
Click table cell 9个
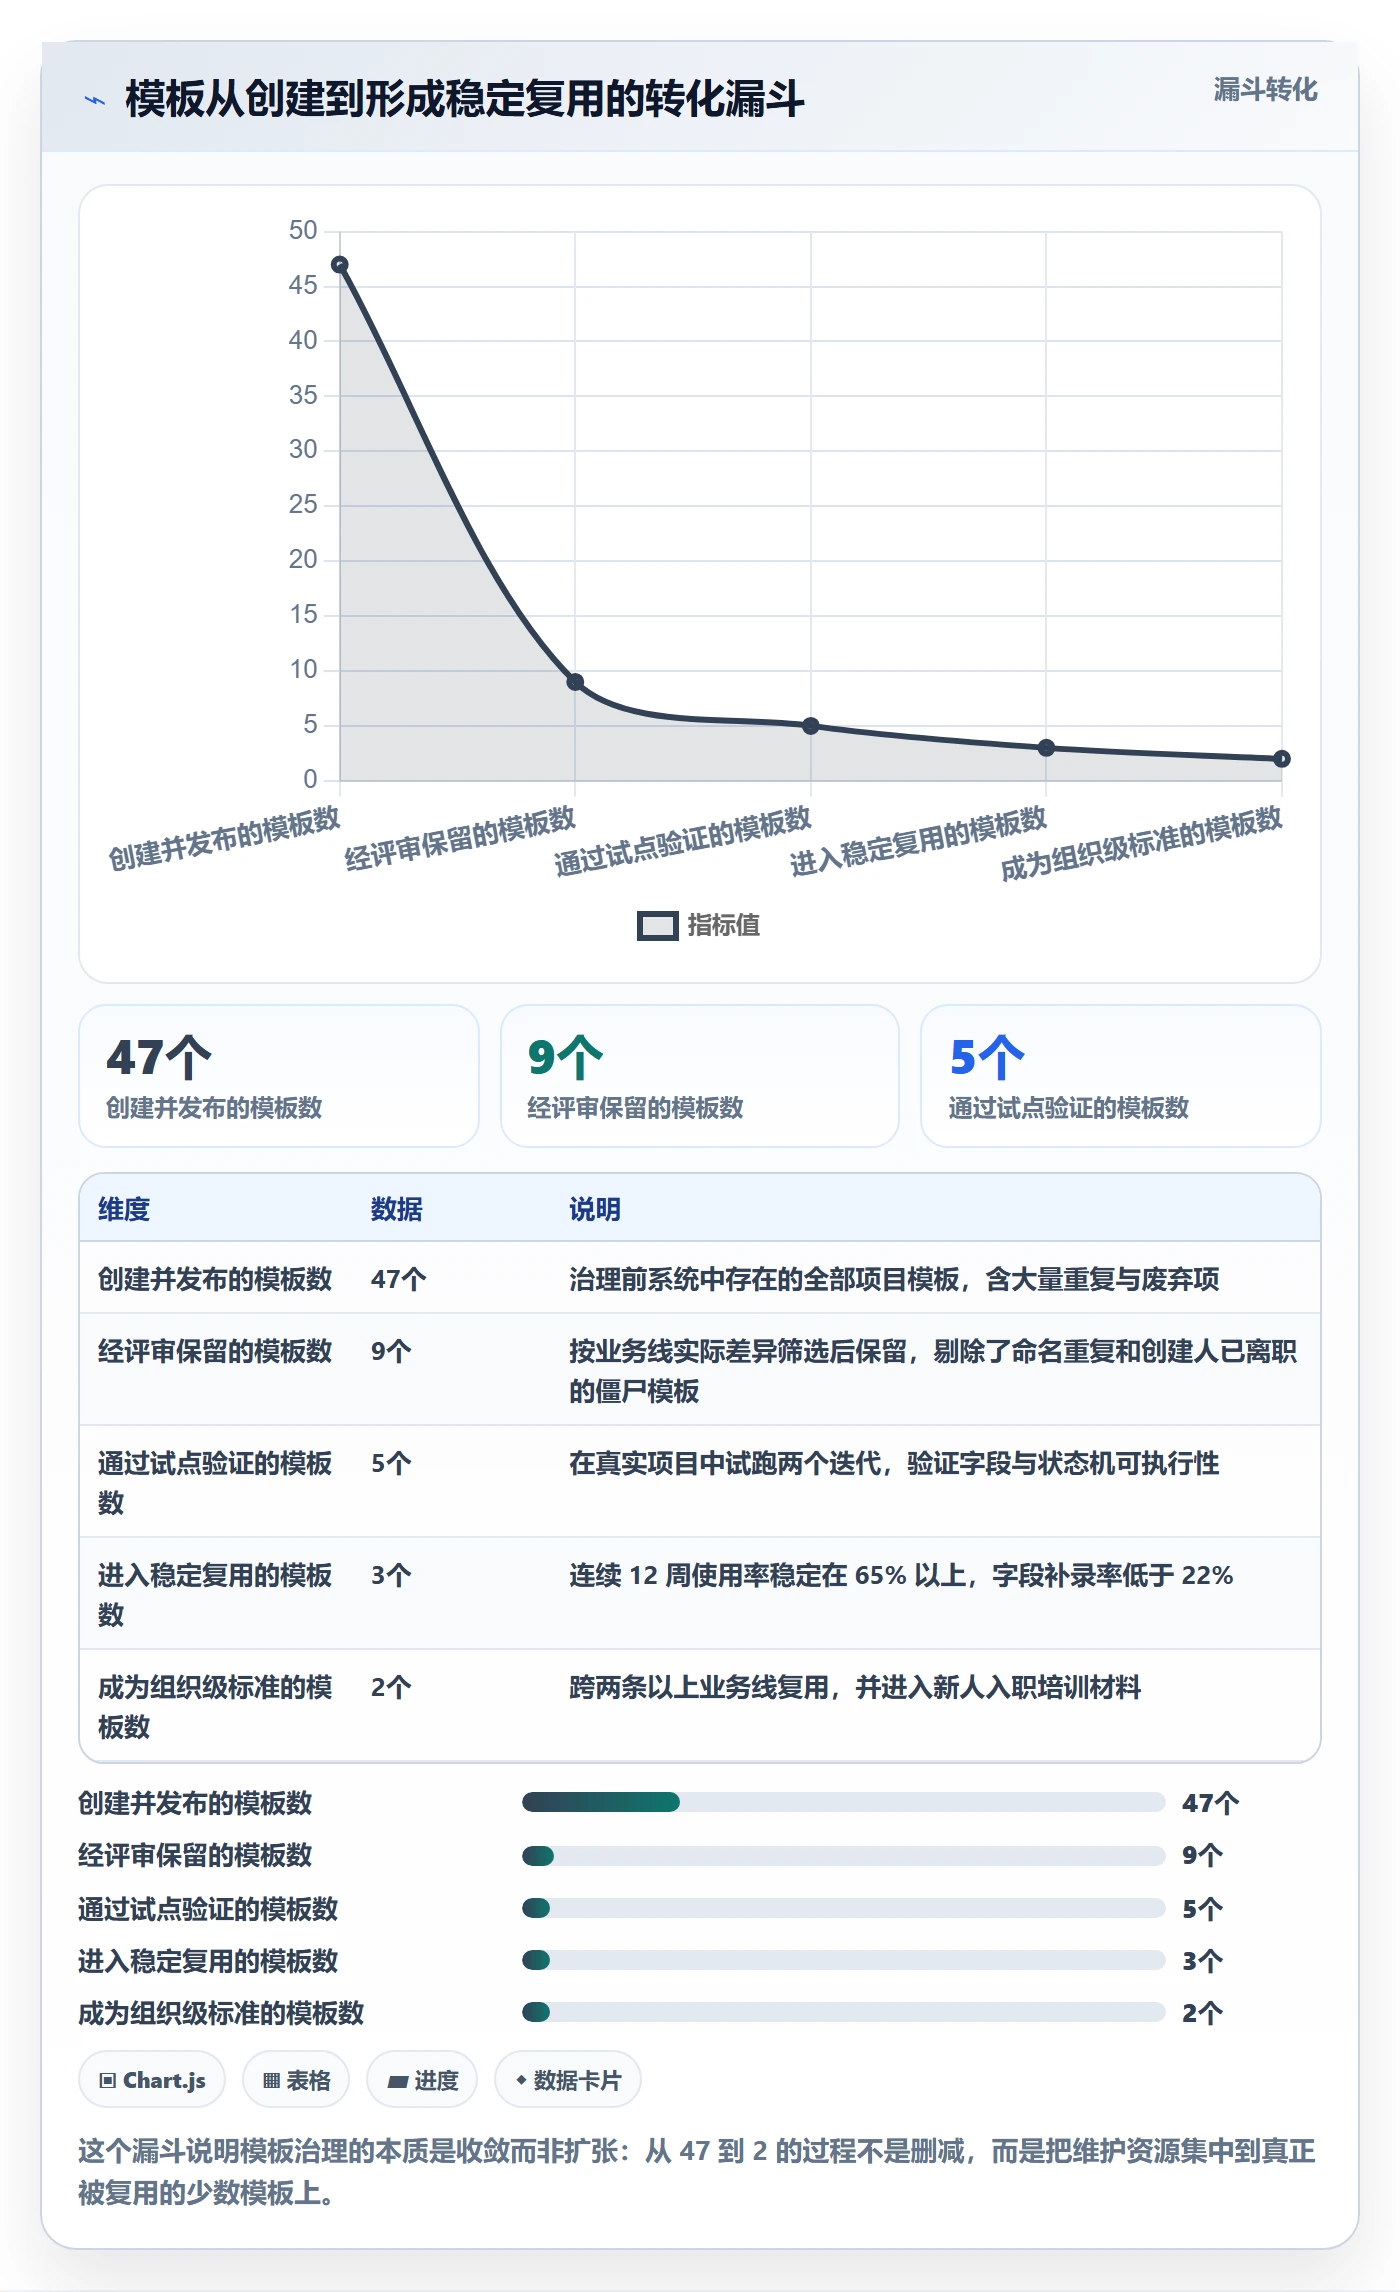click(391, 1351)
